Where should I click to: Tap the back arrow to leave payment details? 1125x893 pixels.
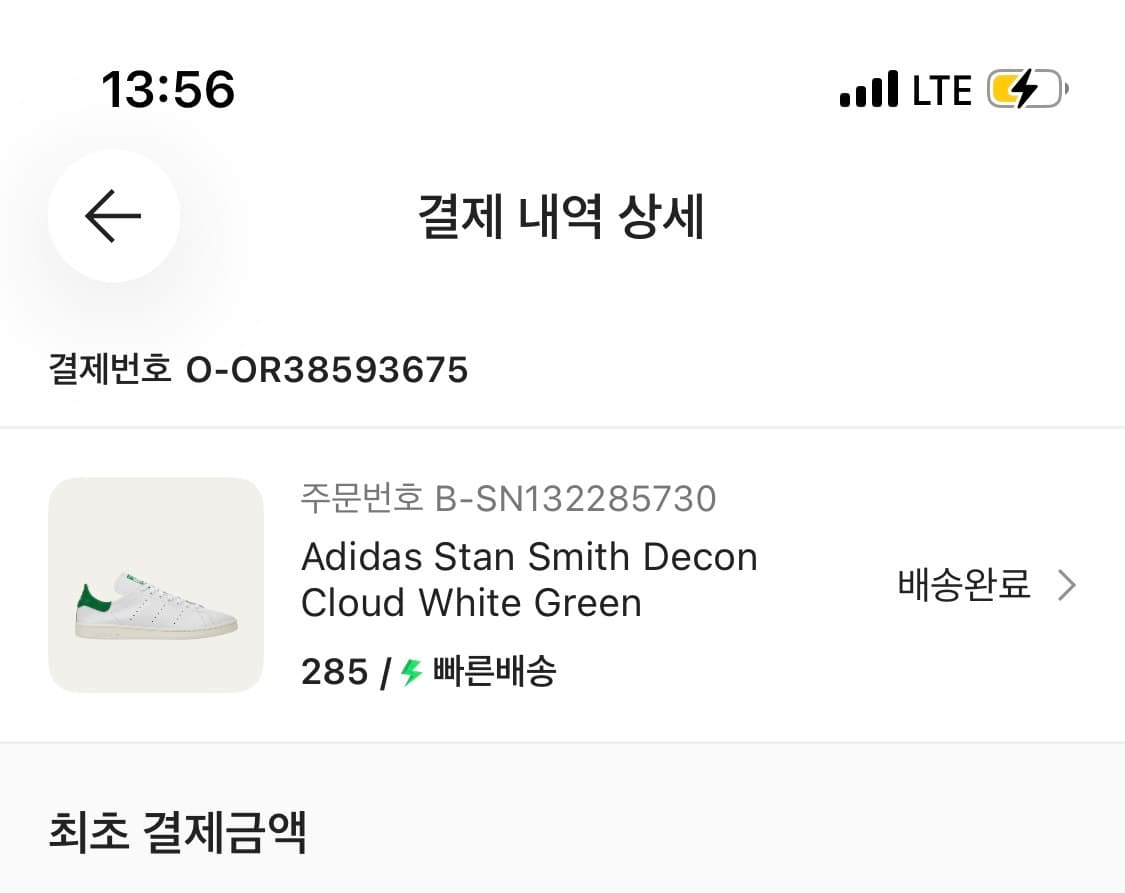[113, 218]
